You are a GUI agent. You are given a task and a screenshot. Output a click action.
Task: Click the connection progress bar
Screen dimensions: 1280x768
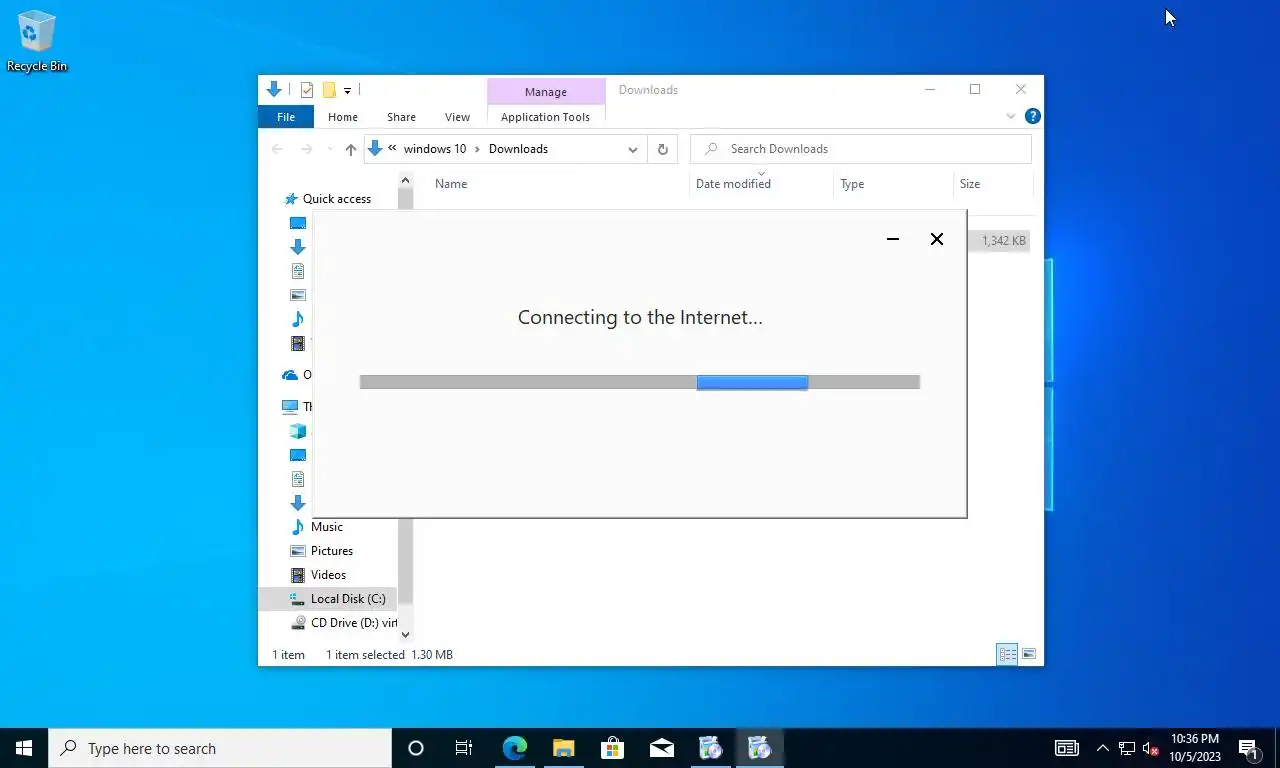point(640,382)
